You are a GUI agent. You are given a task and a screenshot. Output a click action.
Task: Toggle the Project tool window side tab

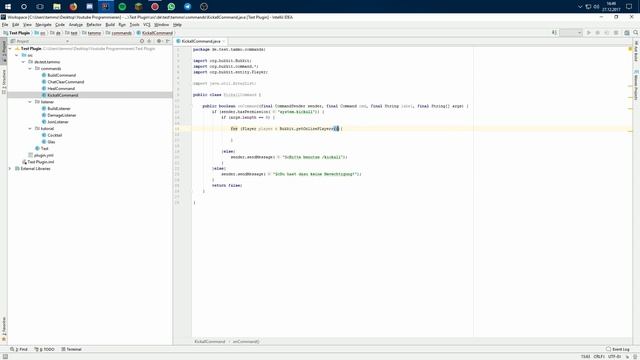[4, 50]
